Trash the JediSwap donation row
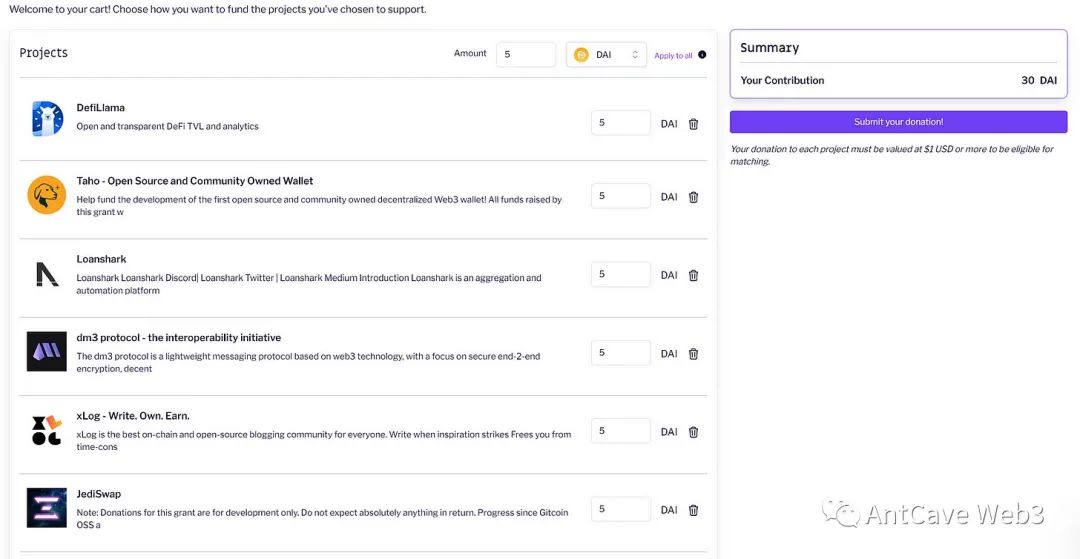Image resolution: width=1080 pixels, height=559 pixels. click(693, 510)
